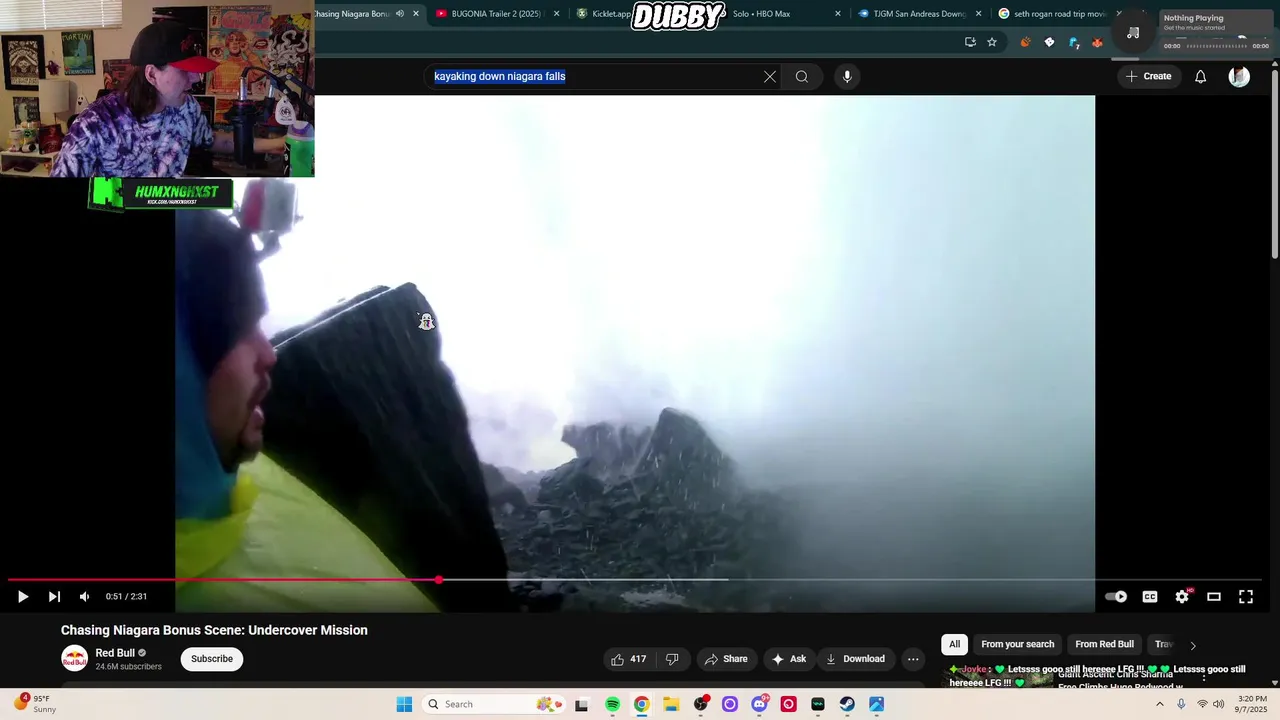Select 'From your search' chip
The width and height of the screenshot is (1280, 720).
(x=1017, y=644)
